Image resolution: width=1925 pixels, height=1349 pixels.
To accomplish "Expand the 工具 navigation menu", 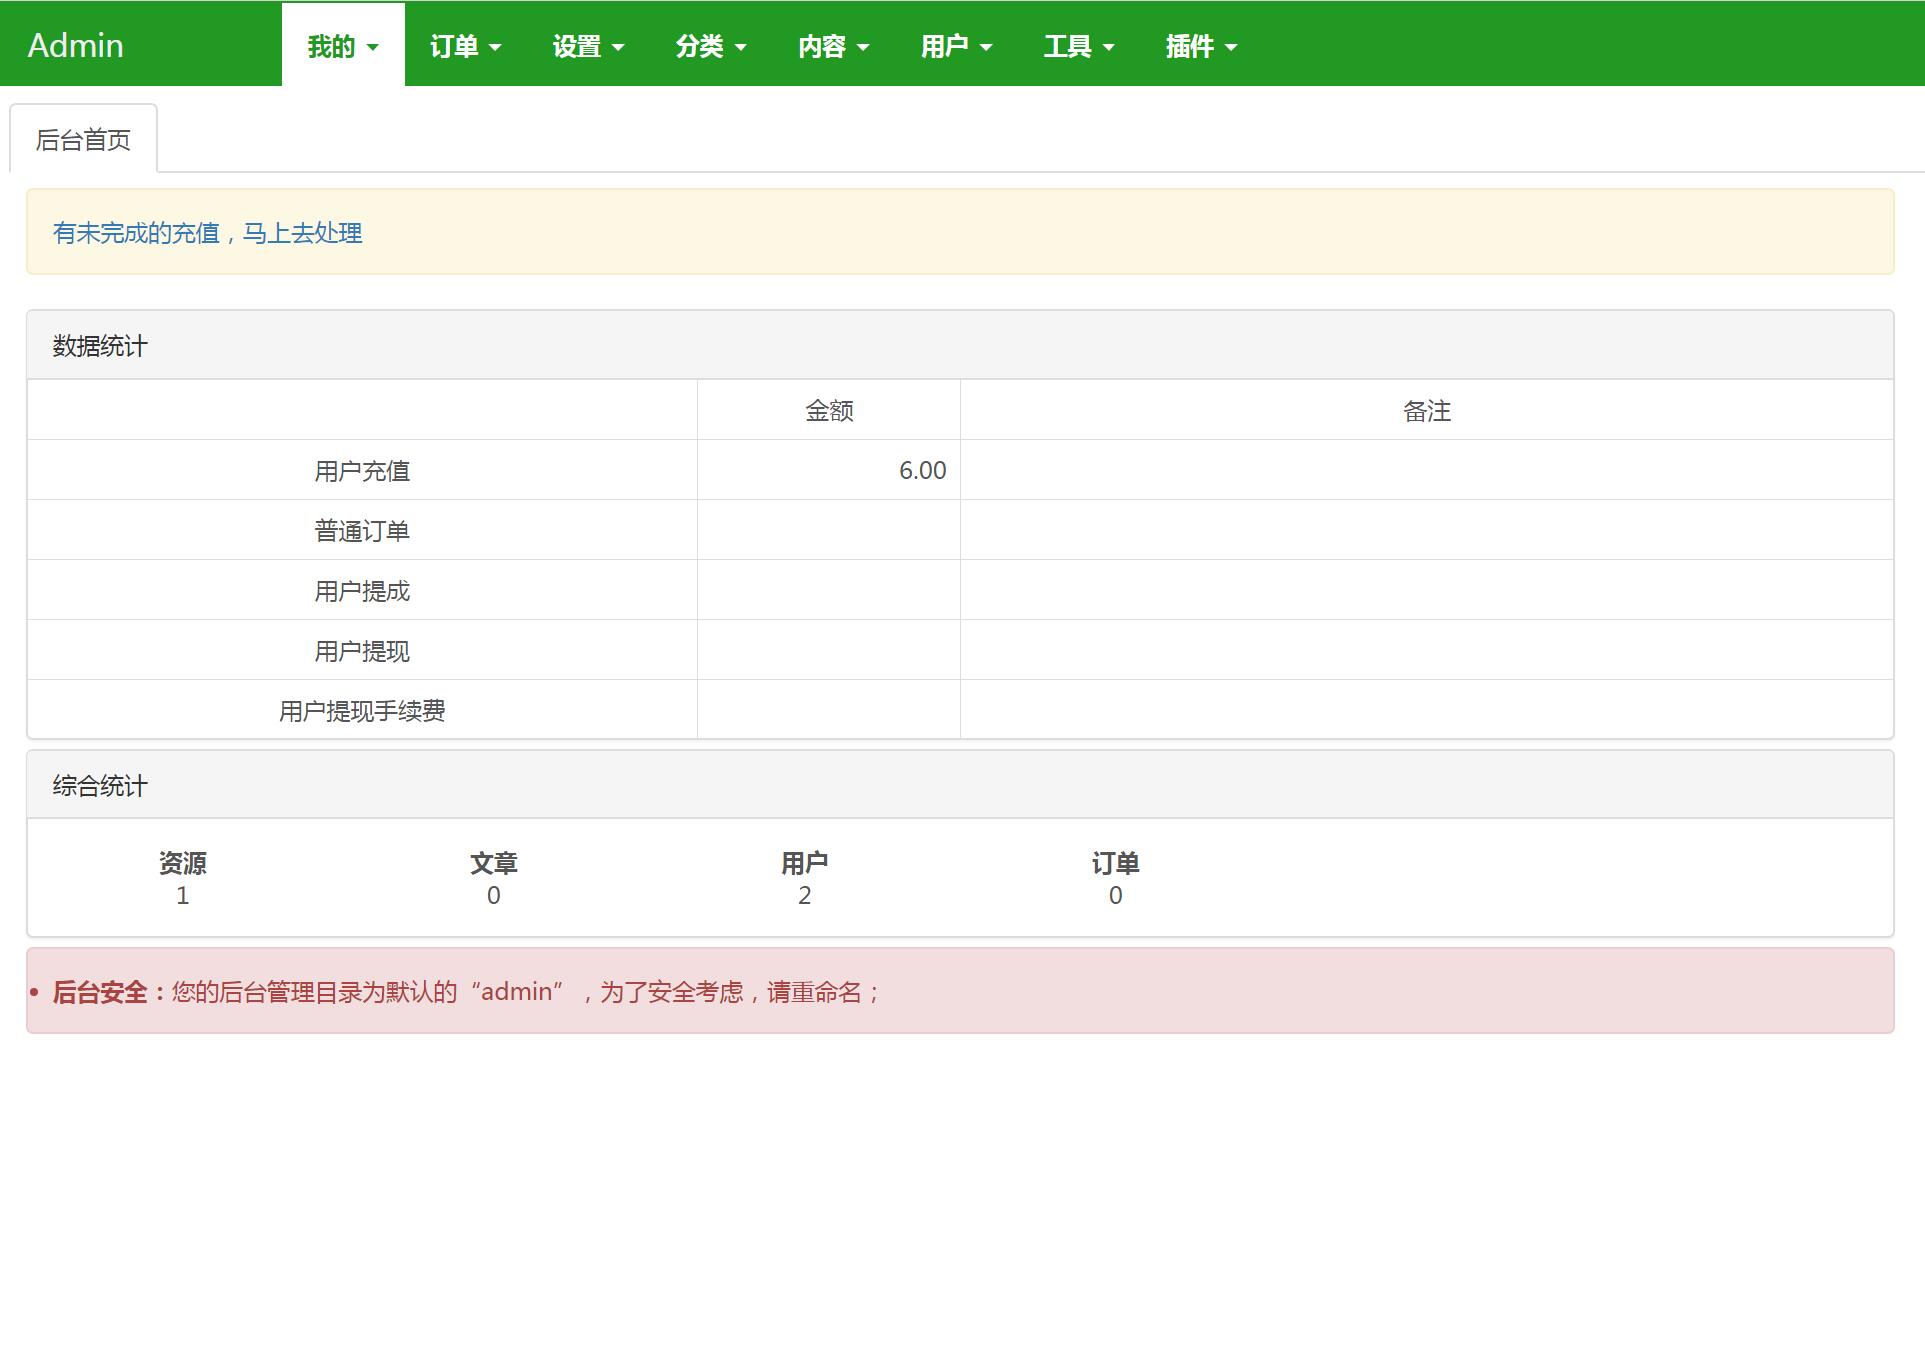I will point(1080,46).
